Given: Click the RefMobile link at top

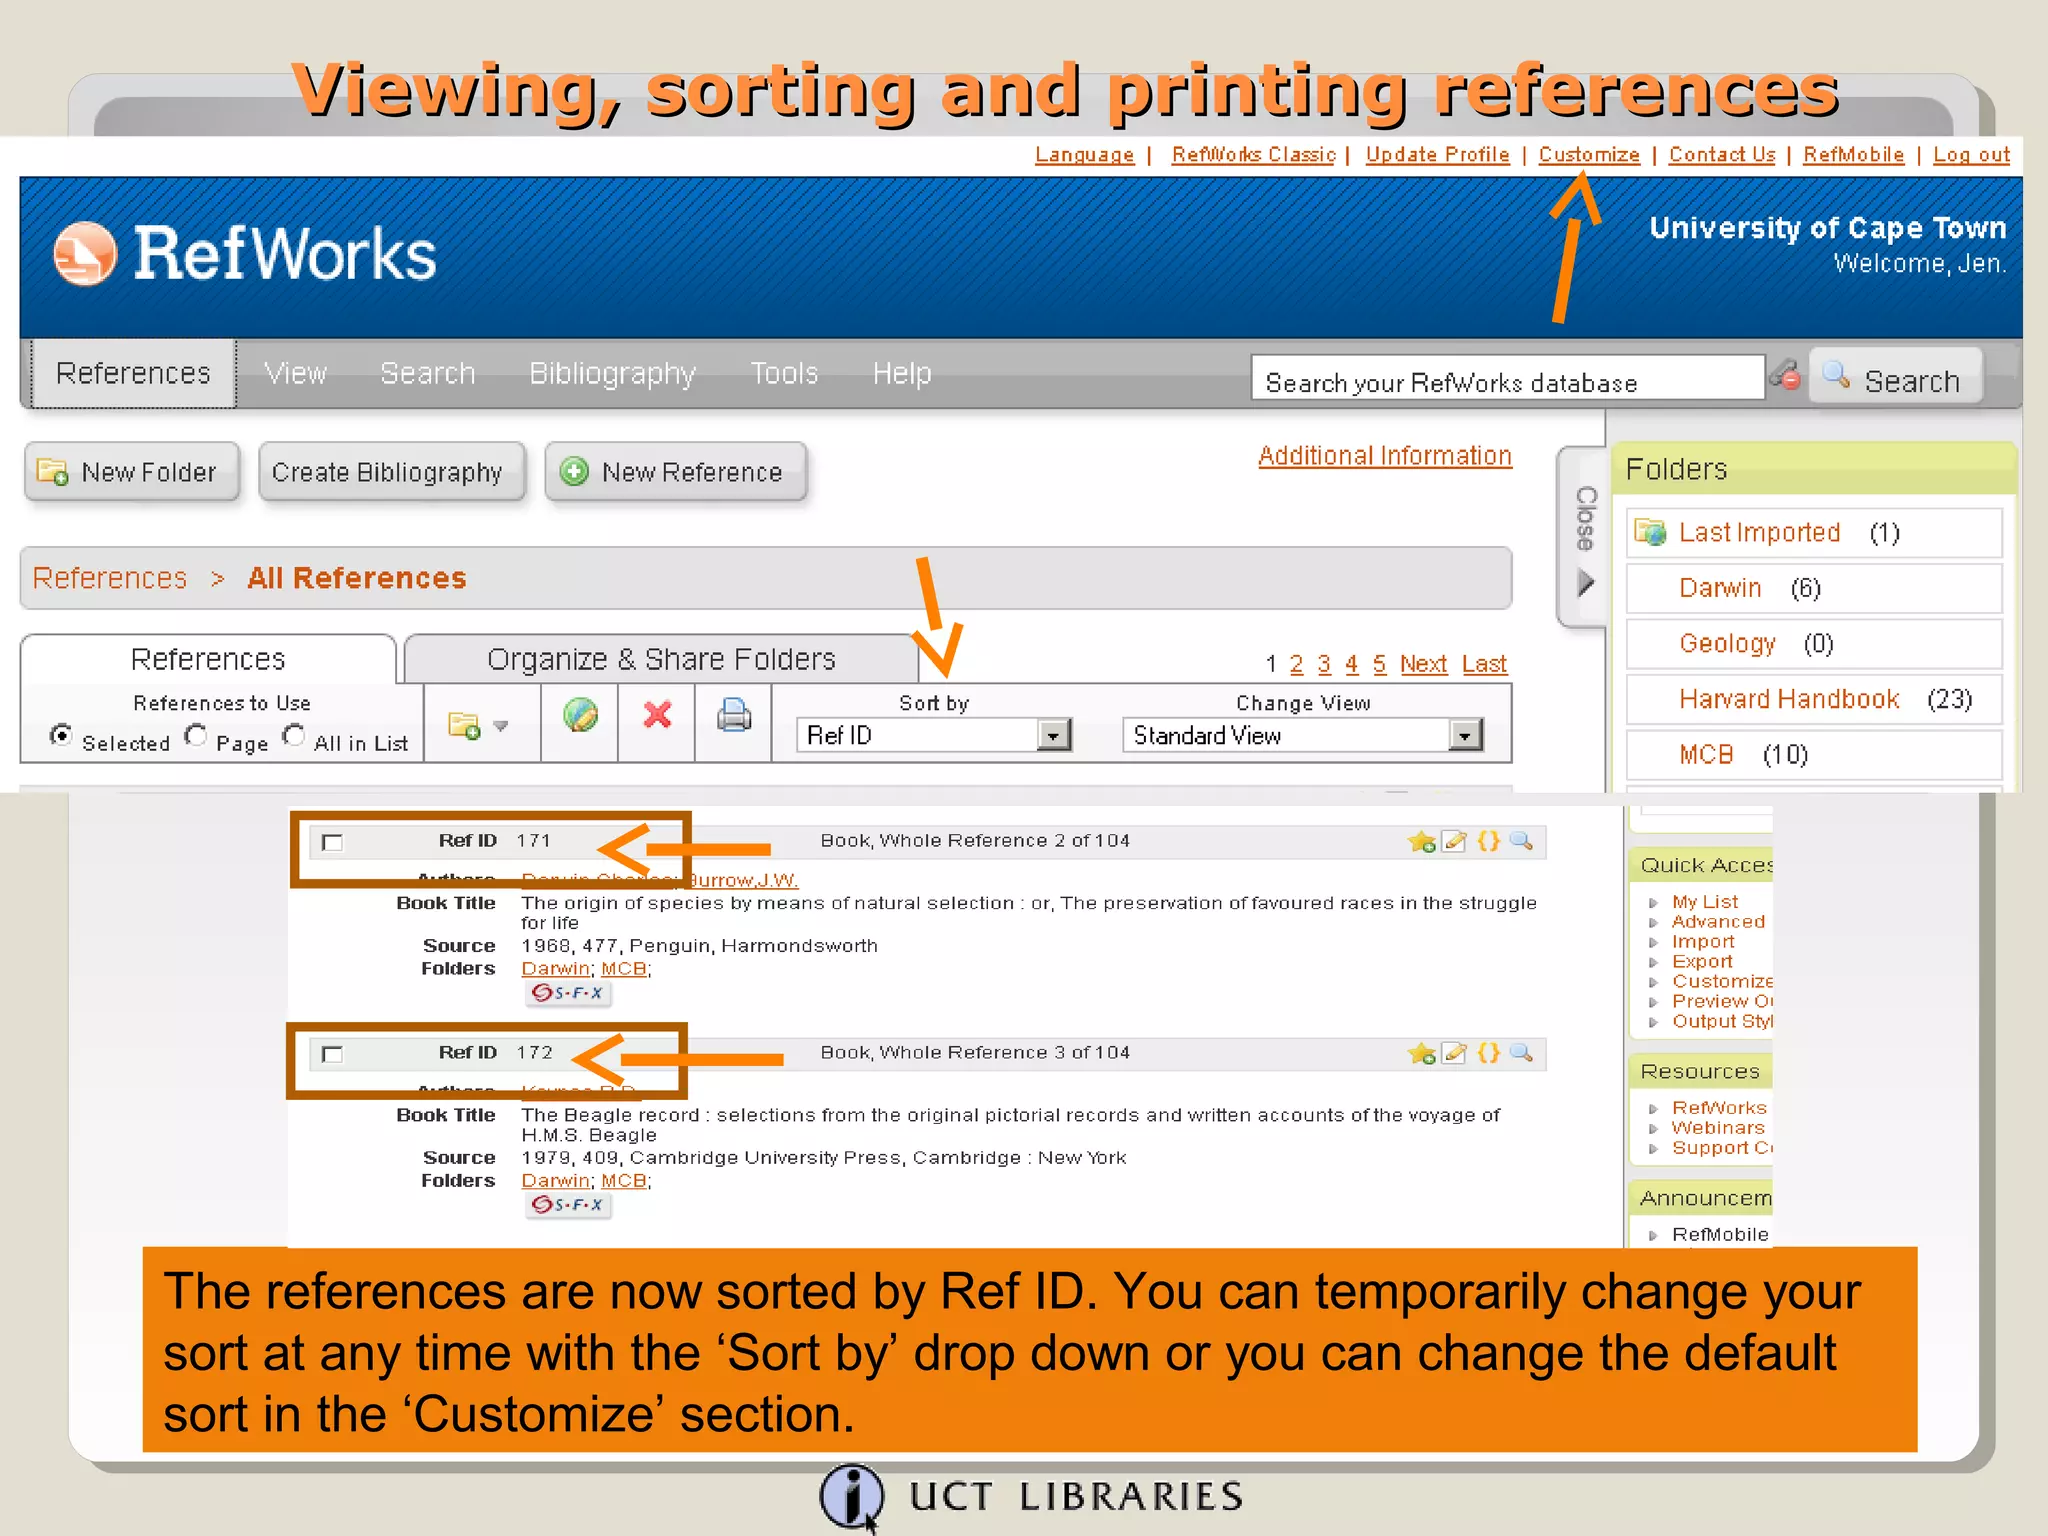Looking at the screenshot, I should coord(1853,155).
